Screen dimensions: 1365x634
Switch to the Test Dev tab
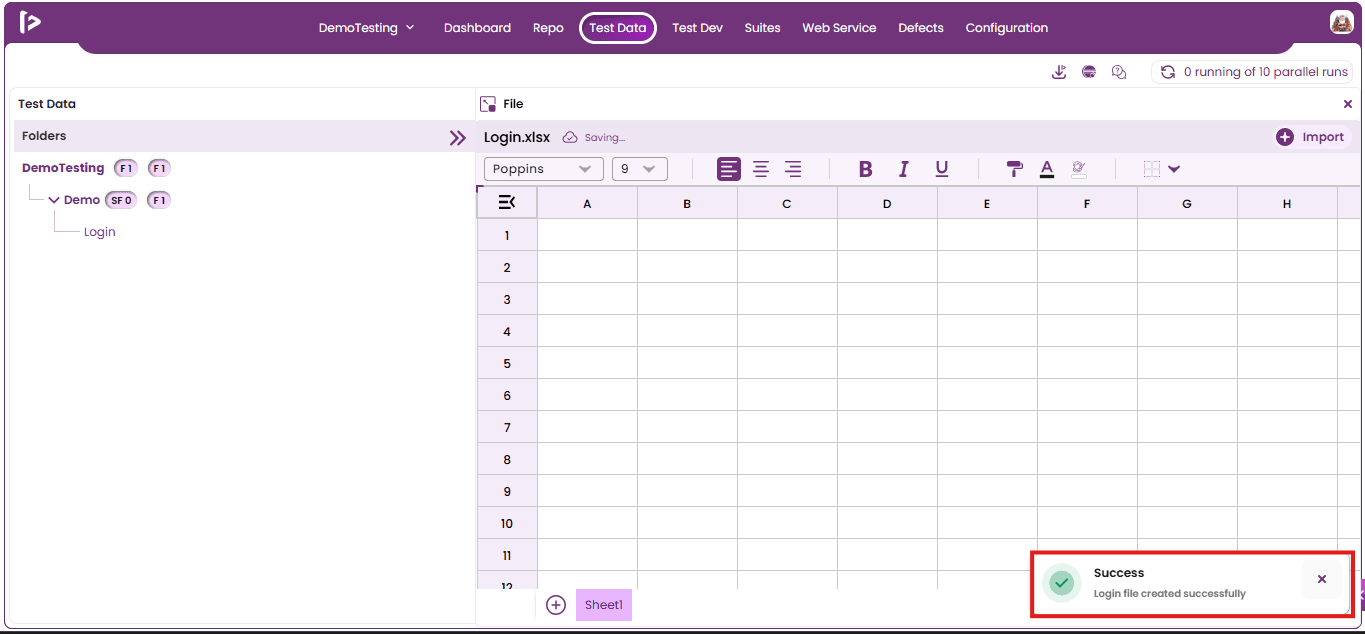point(697,28)
